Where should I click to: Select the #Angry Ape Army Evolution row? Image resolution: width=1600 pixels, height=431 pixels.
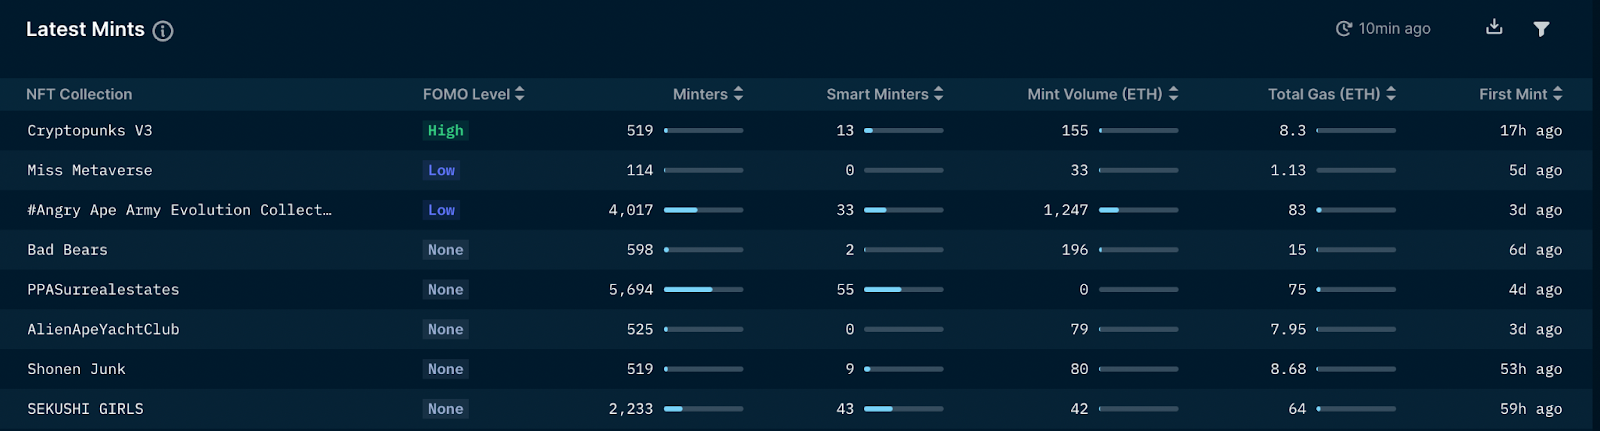pos(800,210)
